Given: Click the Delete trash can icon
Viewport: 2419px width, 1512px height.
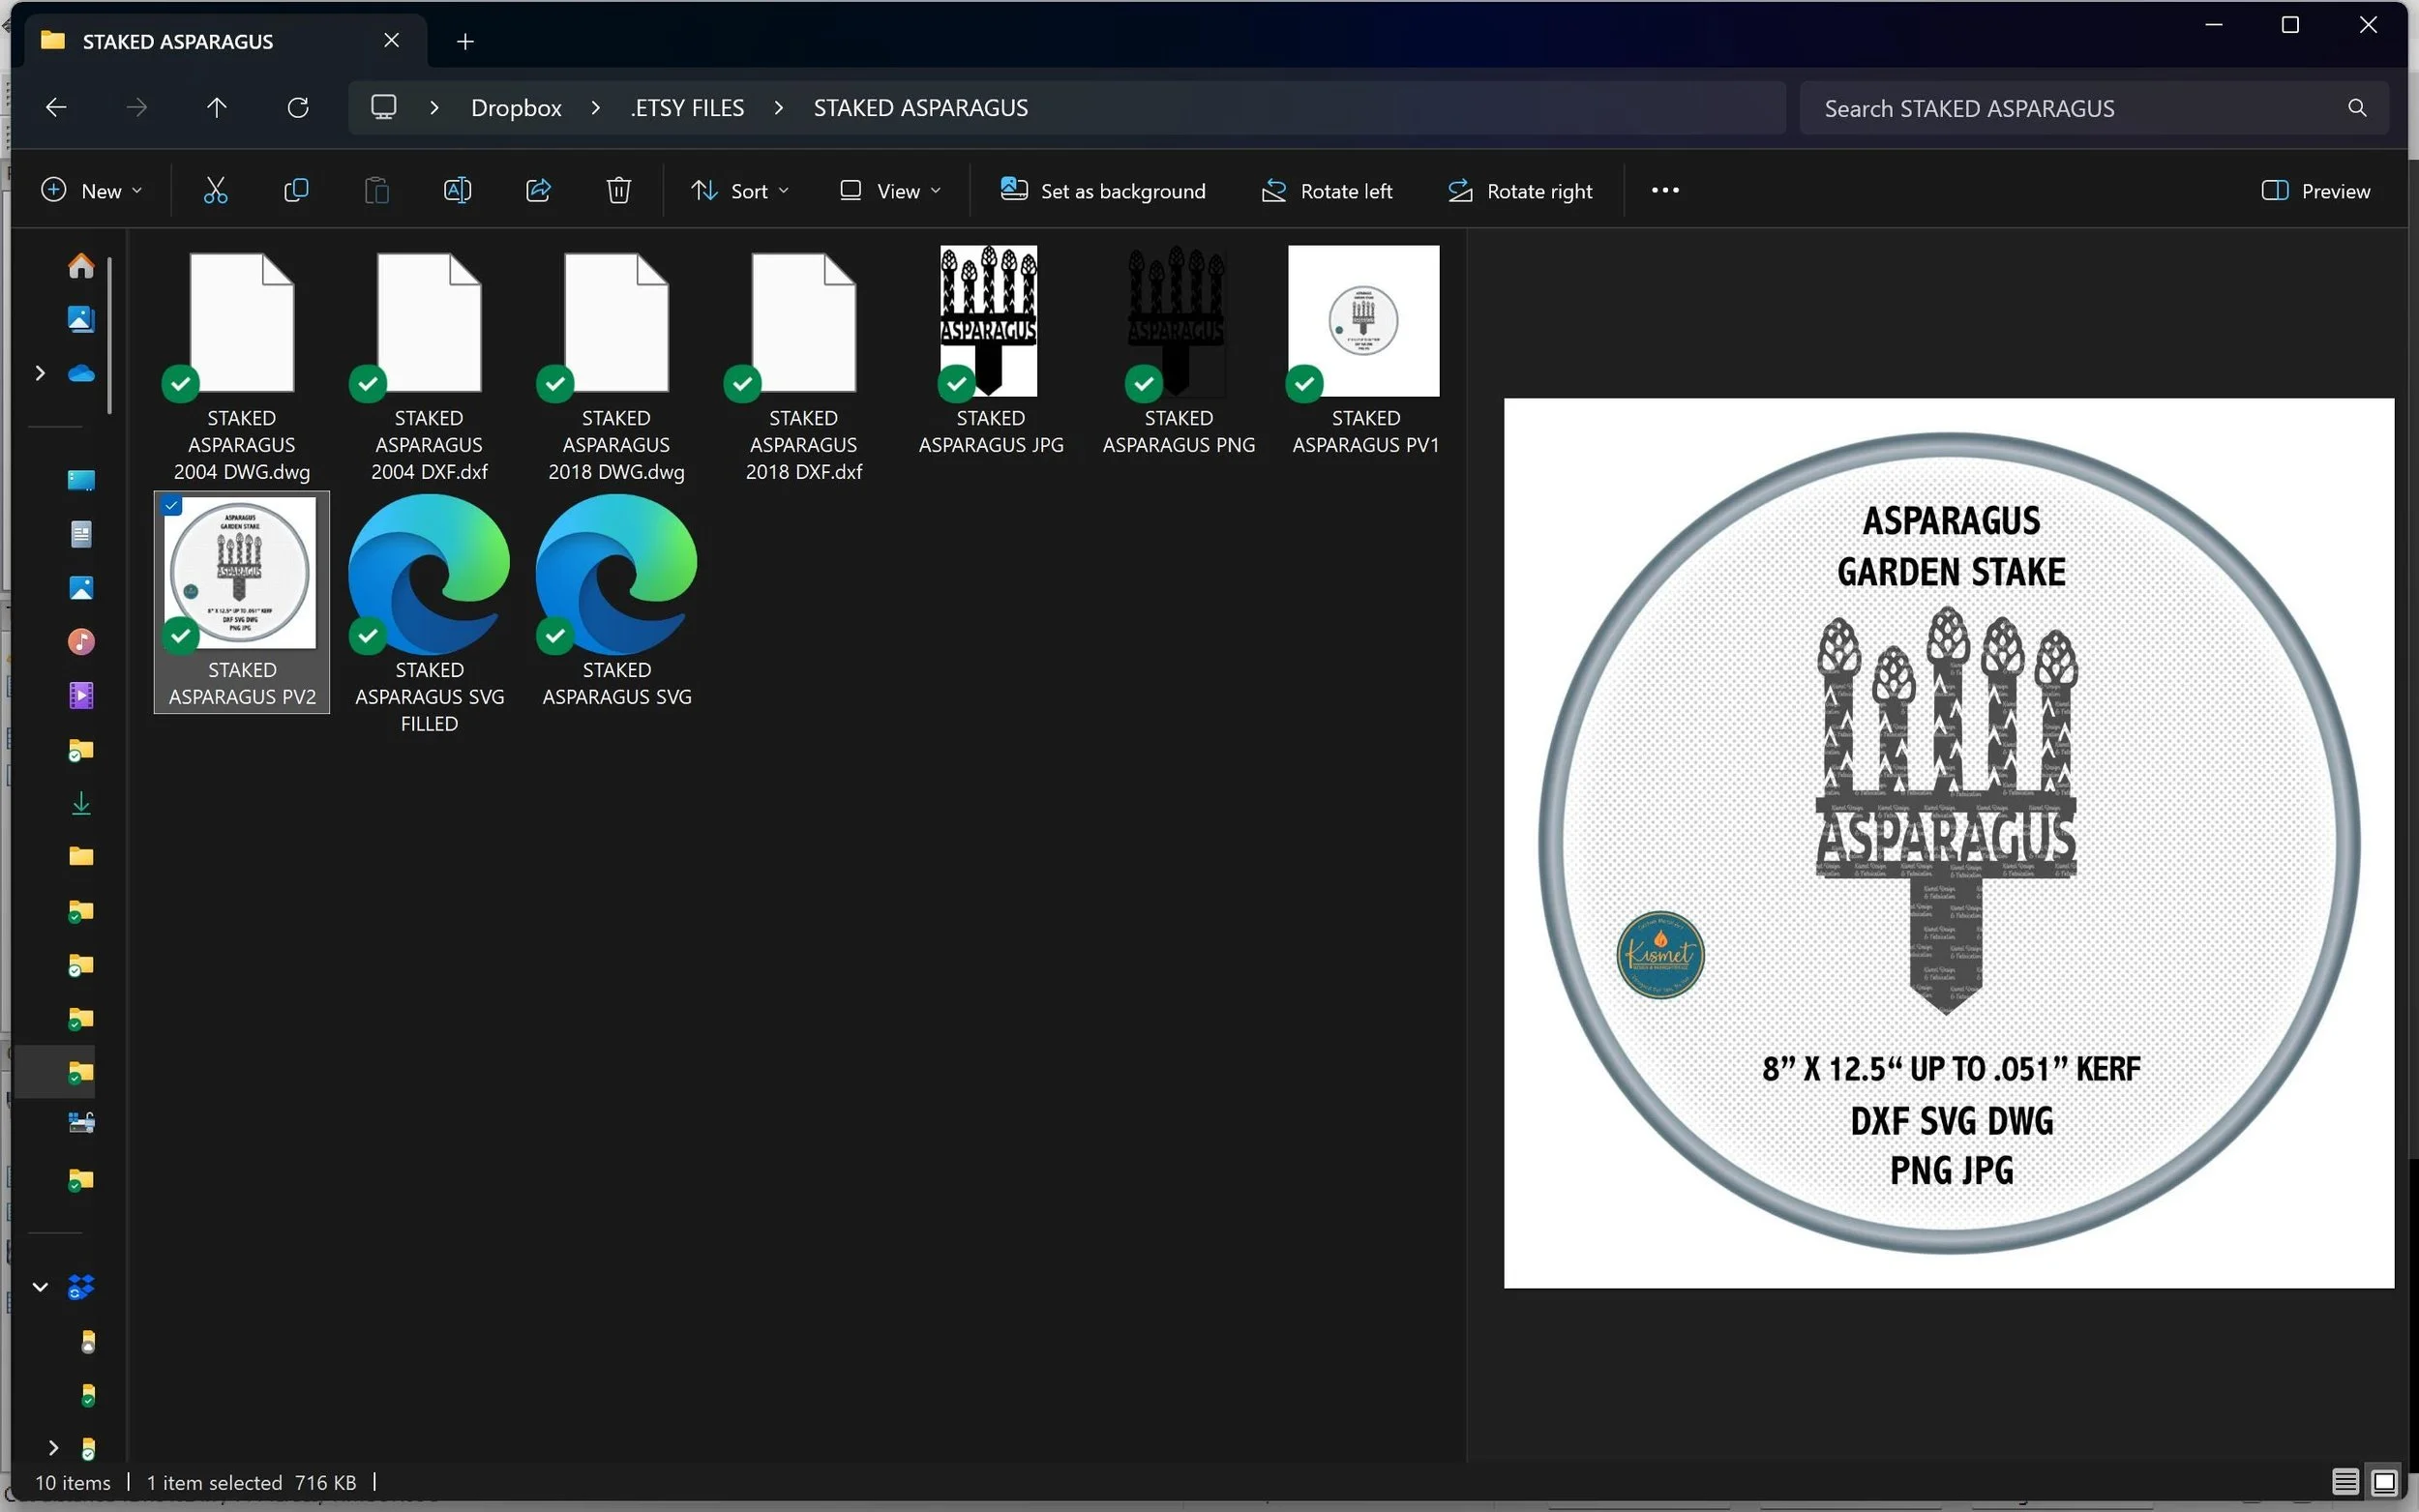Looking at the screenshot, I should point(618,190).
